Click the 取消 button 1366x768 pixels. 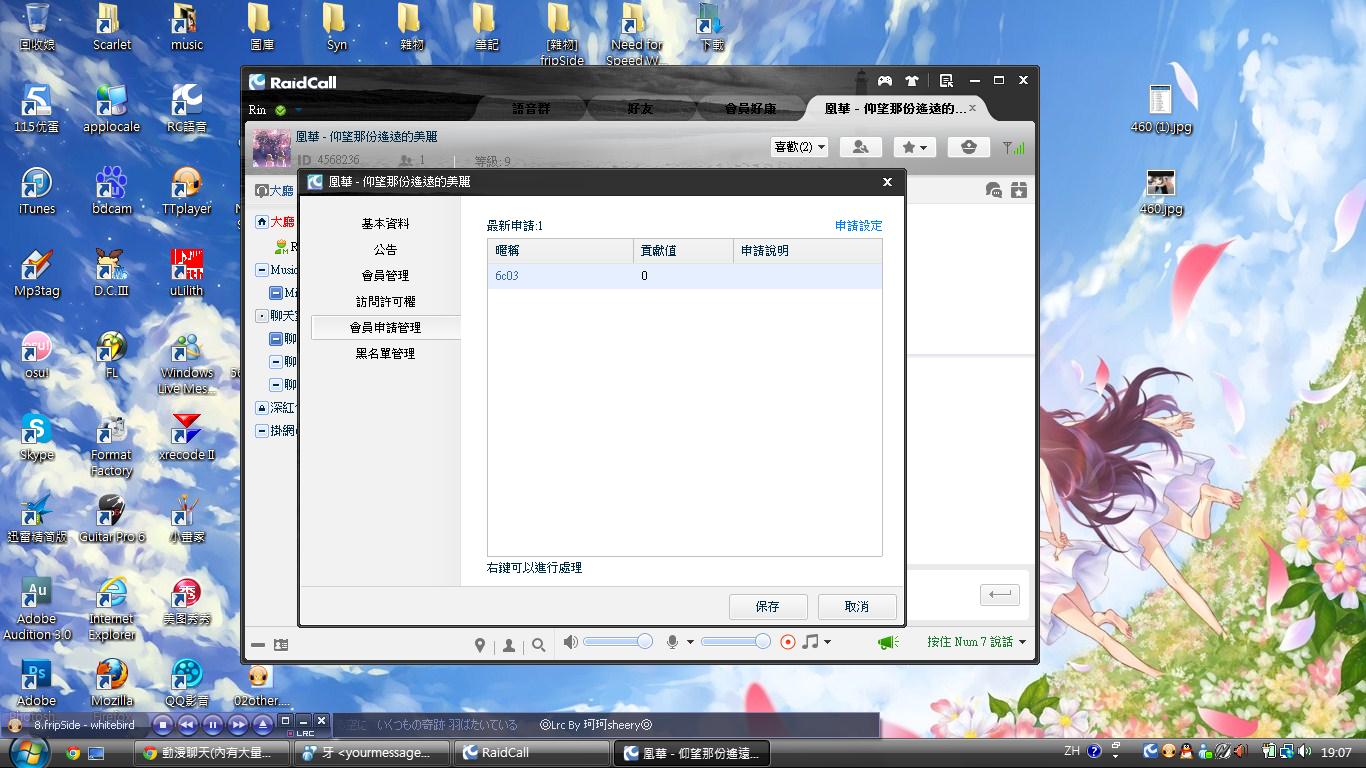pos(857,606)
